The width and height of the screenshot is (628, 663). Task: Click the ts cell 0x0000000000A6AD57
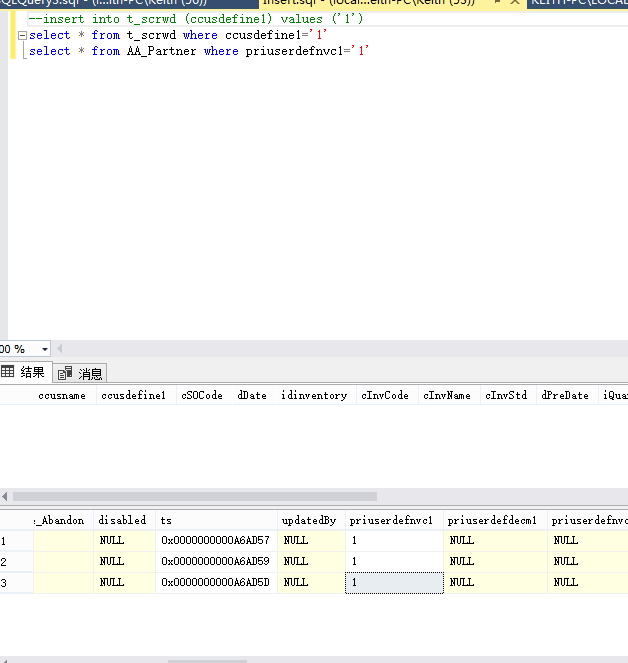[216, 540]
